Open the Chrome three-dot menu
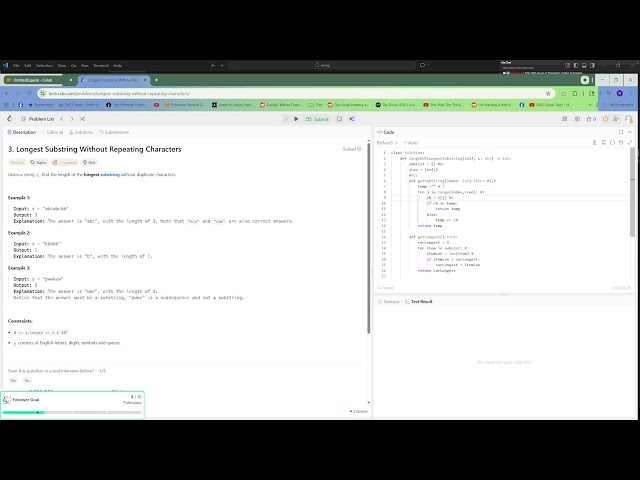 (631, 93)
